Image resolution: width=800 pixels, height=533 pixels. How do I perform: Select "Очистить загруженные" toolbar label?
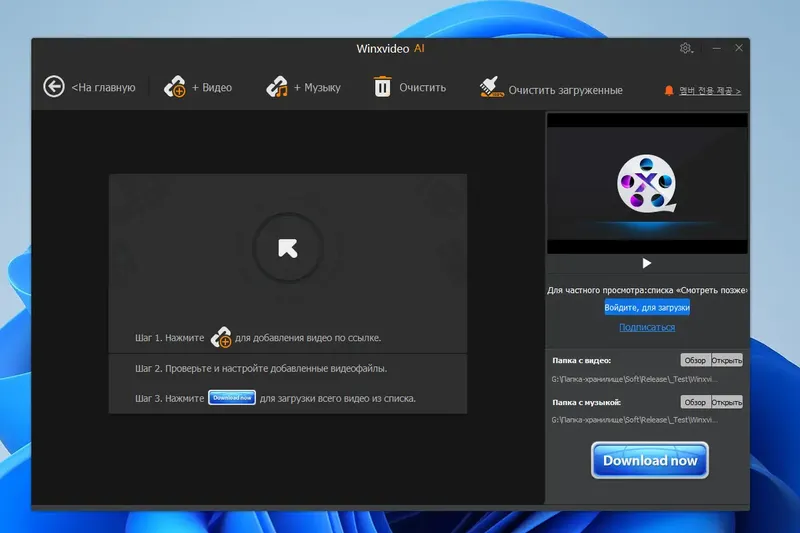click(x=565, y=90)
